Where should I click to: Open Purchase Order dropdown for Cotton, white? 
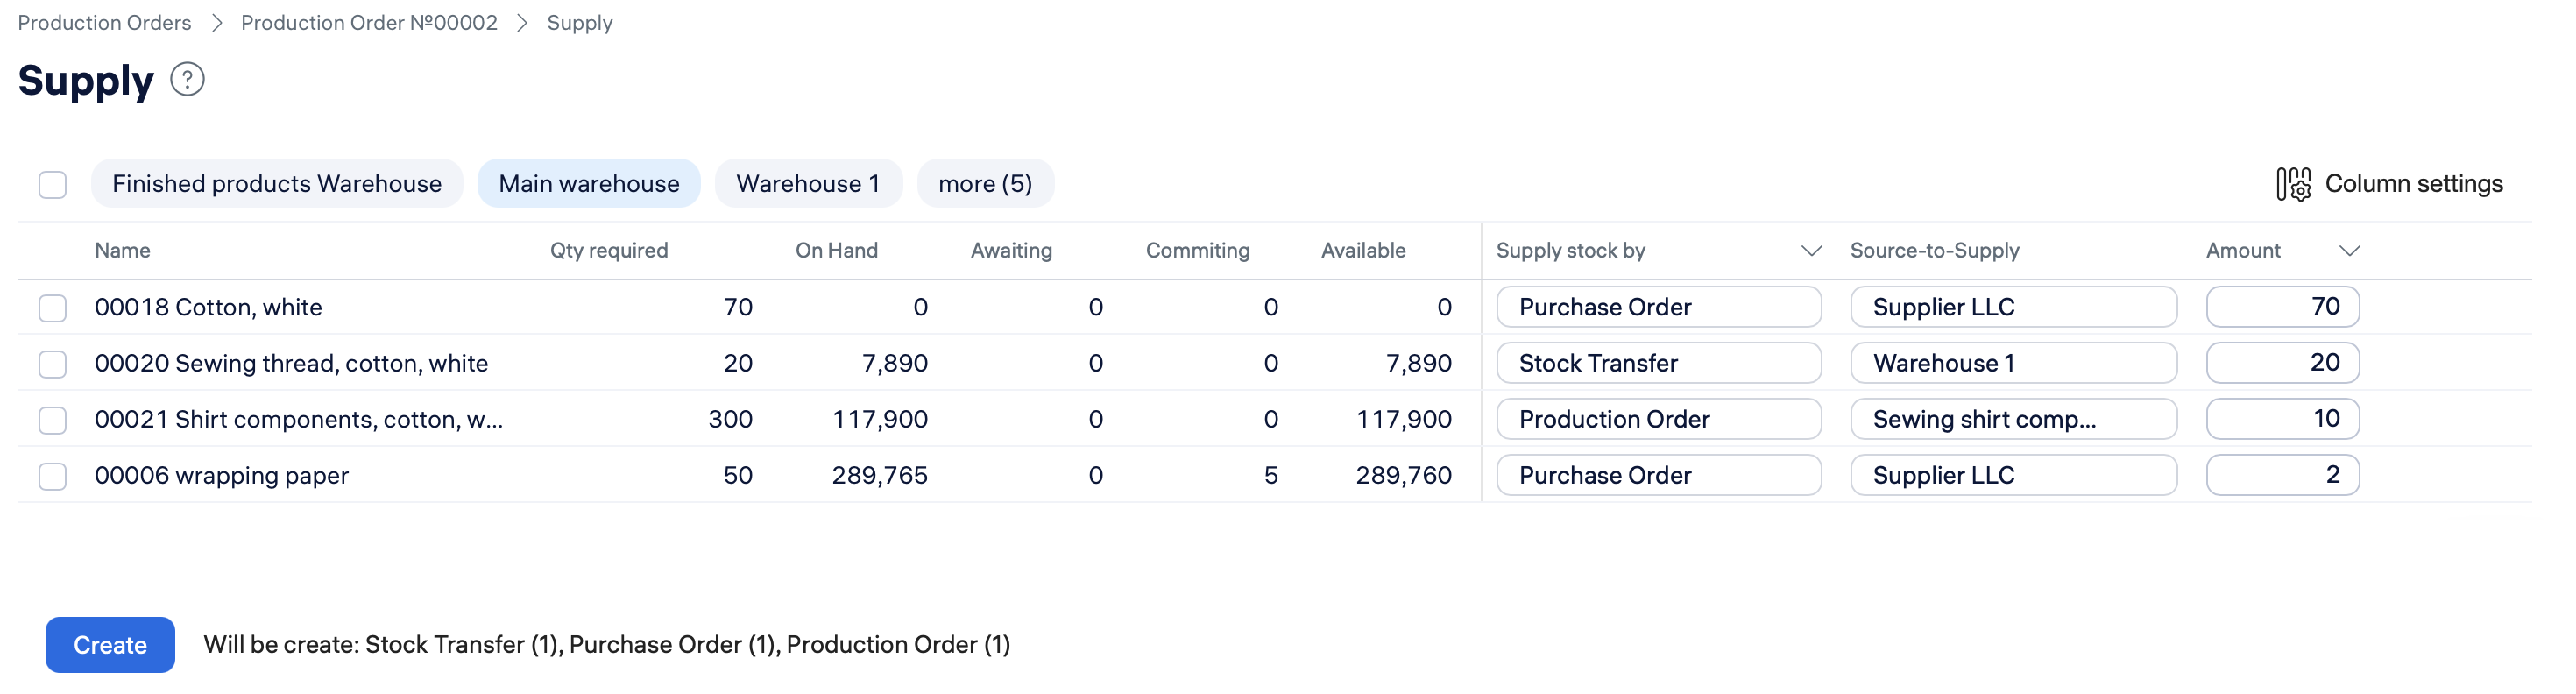[1658, 307]
